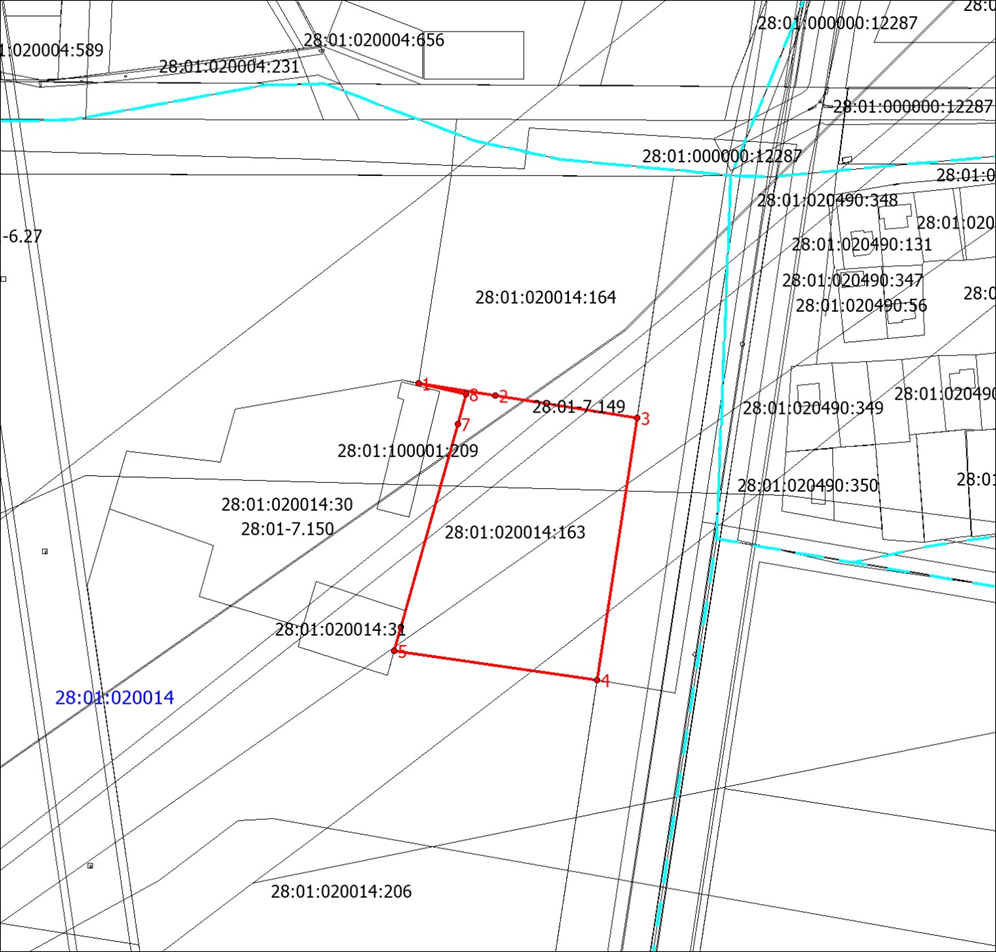The width and height of the screenshot is (996, 952).
Task: Click parcel label 28:01:020490:131
Action: [x=861, y=244]
